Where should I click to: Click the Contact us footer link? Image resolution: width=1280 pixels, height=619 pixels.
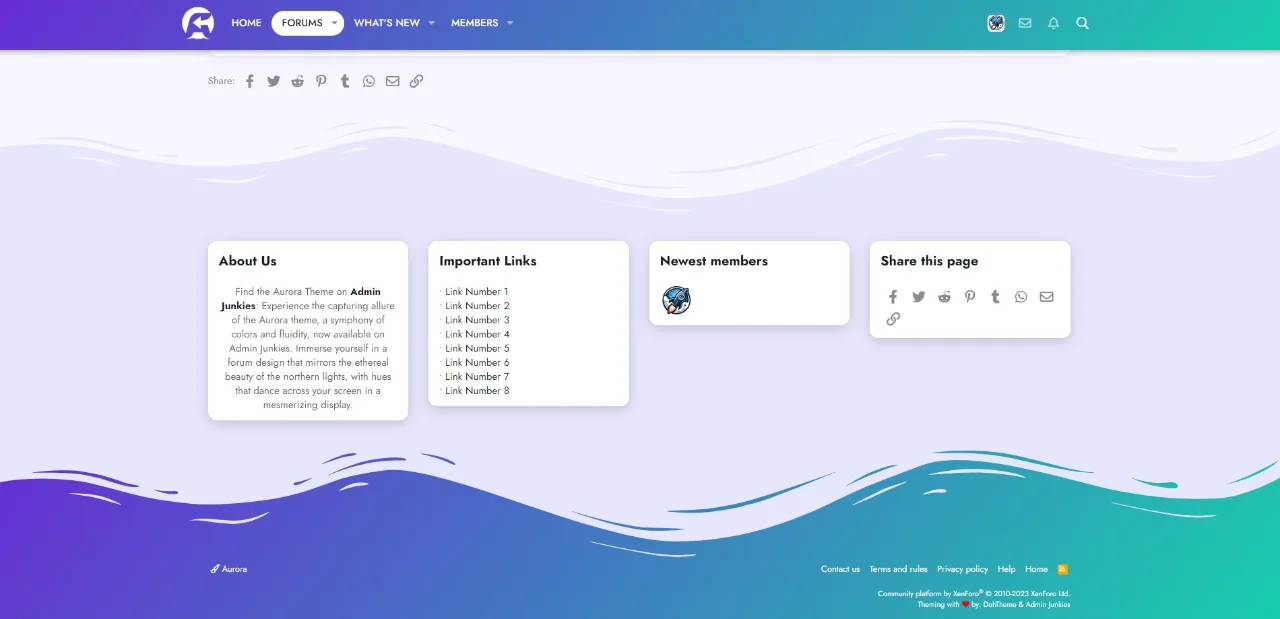[840, 569]
